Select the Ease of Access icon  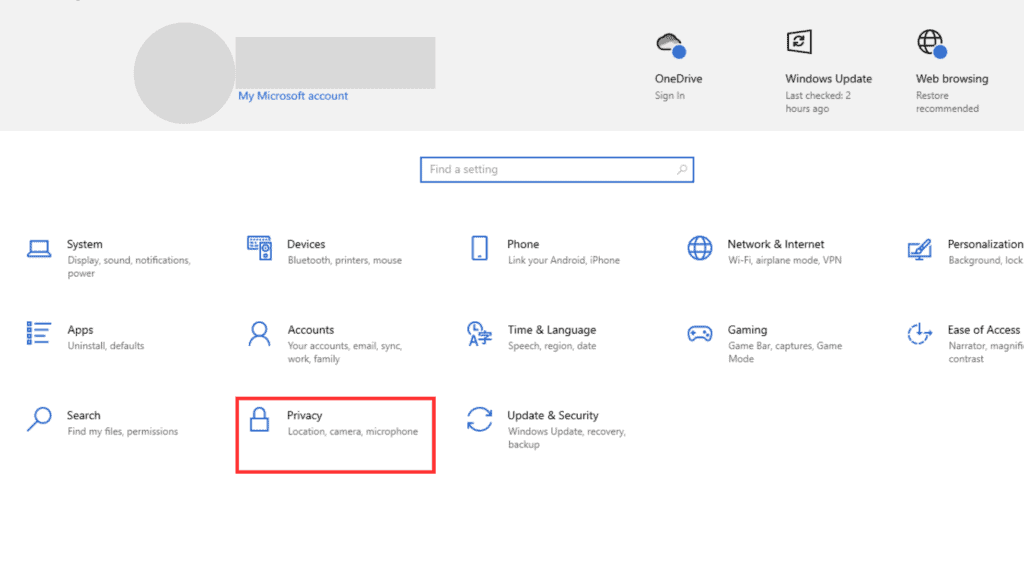[x=919, y=333]
